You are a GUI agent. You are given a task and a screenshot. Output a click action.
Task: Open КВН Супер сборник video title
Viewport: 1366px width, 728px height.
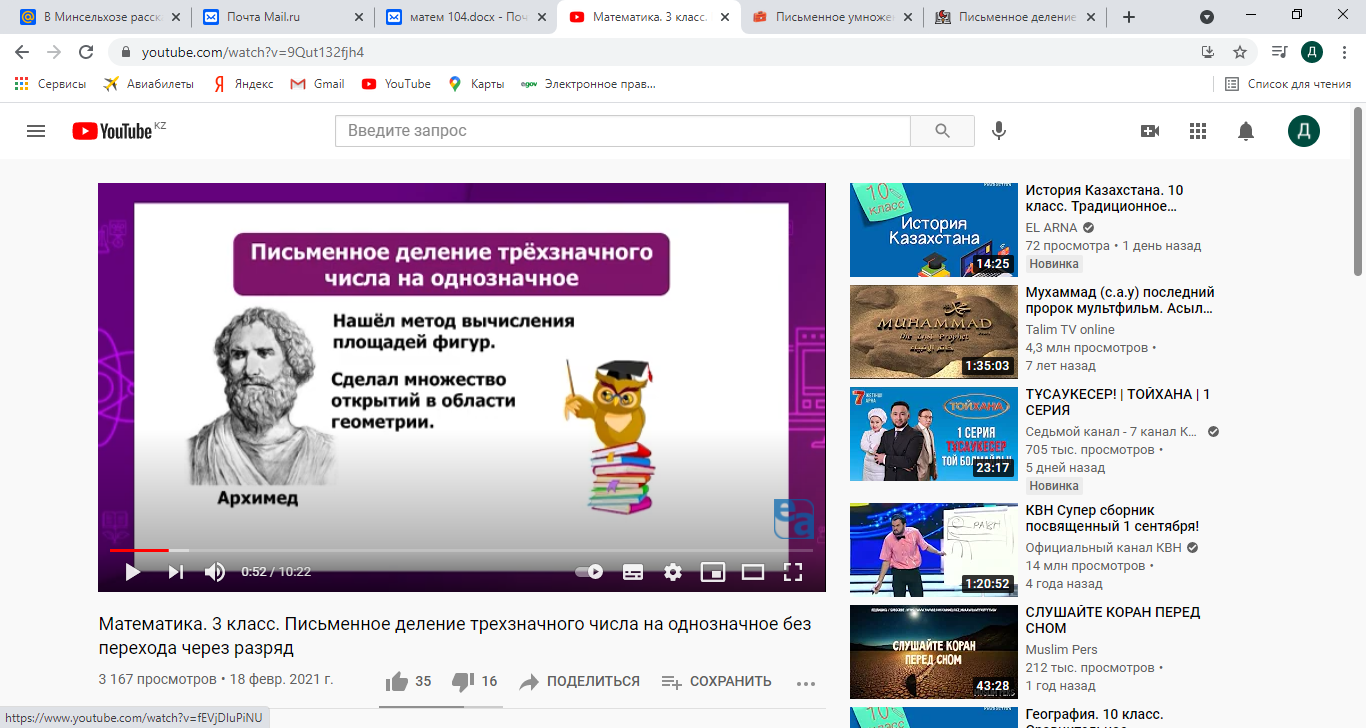tap(1112, 518)
